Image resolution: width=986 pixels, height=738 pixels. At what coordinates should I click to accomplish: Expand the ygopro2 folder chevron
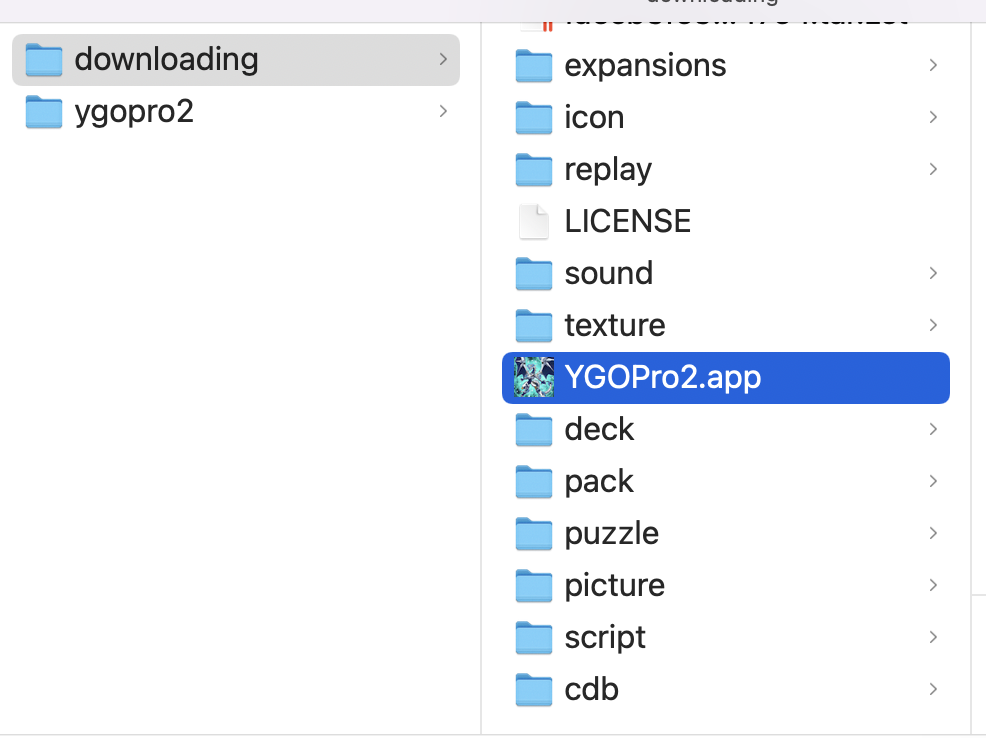point(443,111)
